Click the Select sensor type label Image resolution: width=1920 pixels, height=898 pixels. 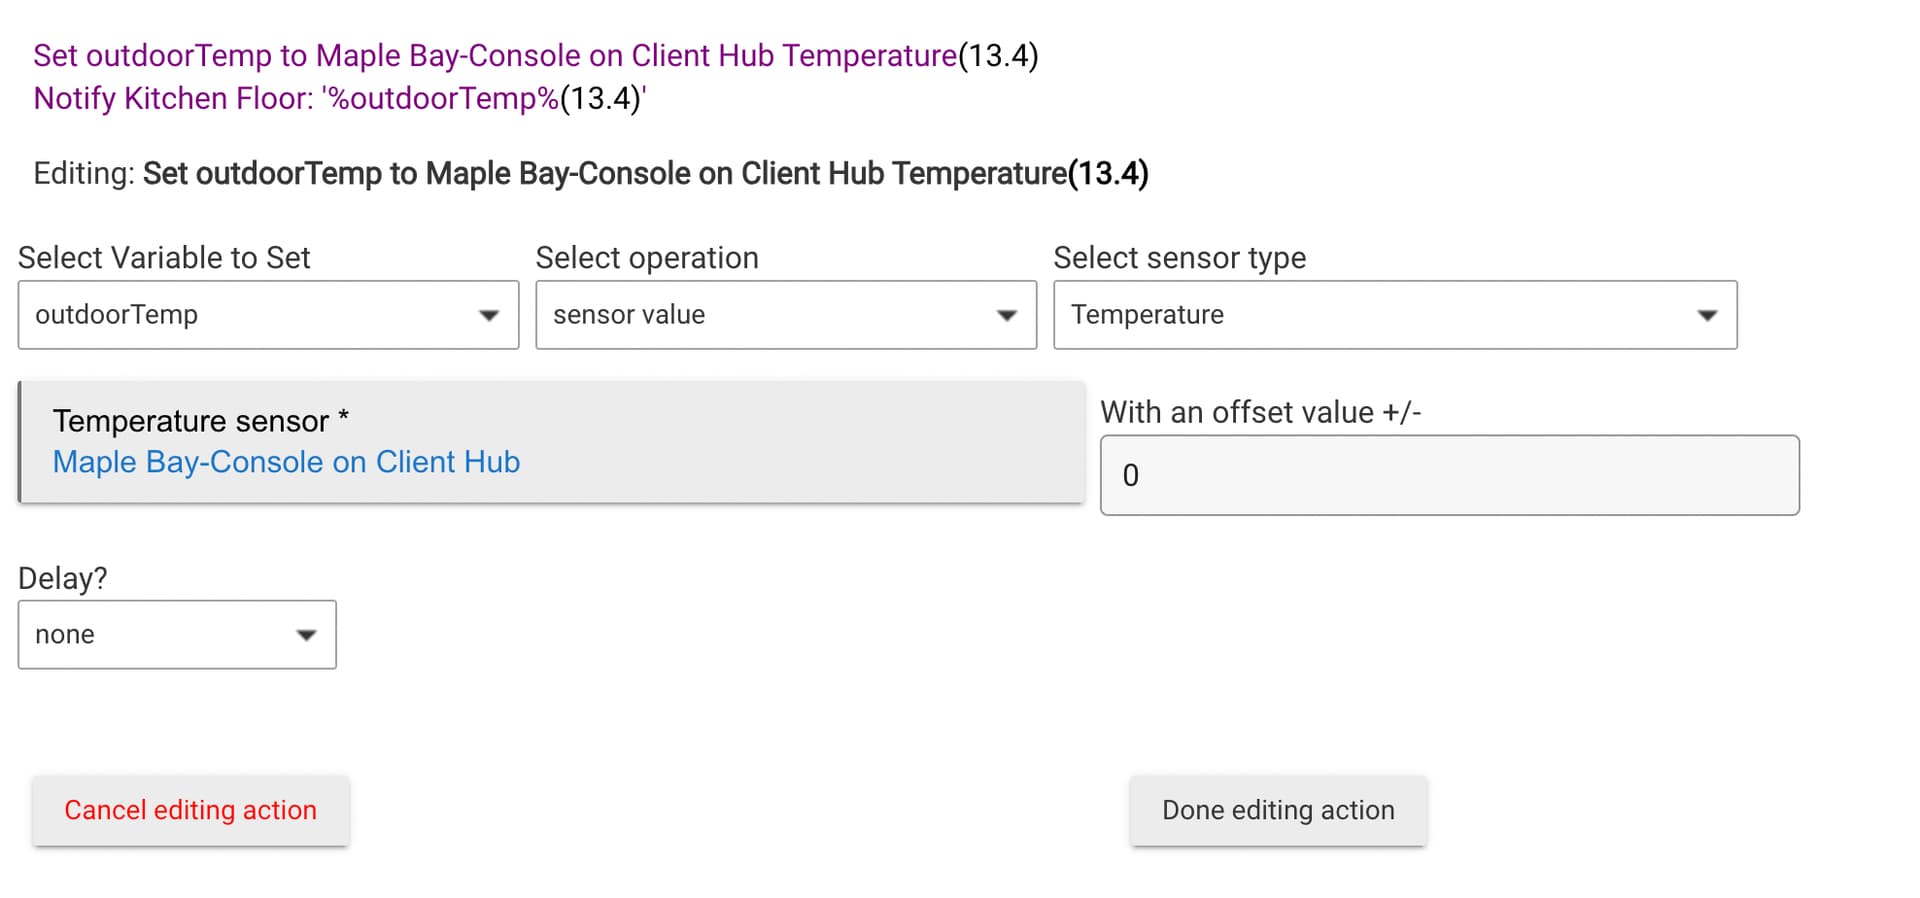click(1180, 258)
